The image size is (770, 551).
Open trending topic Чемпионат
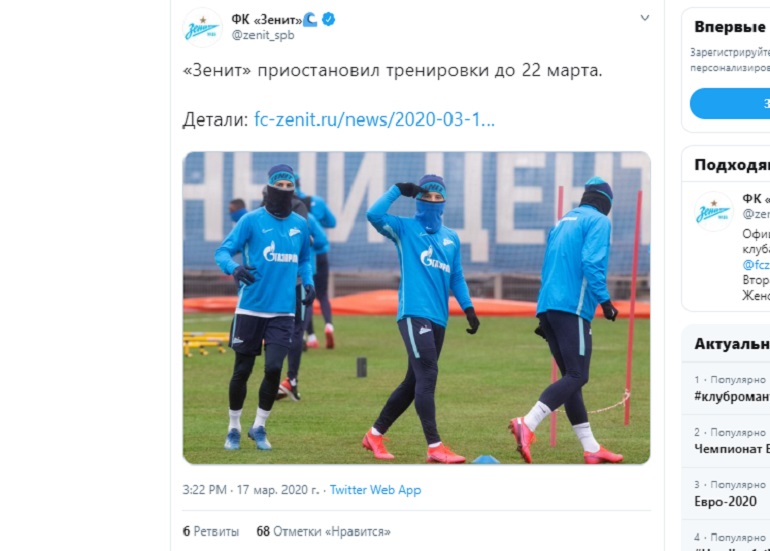coord(732,449)
